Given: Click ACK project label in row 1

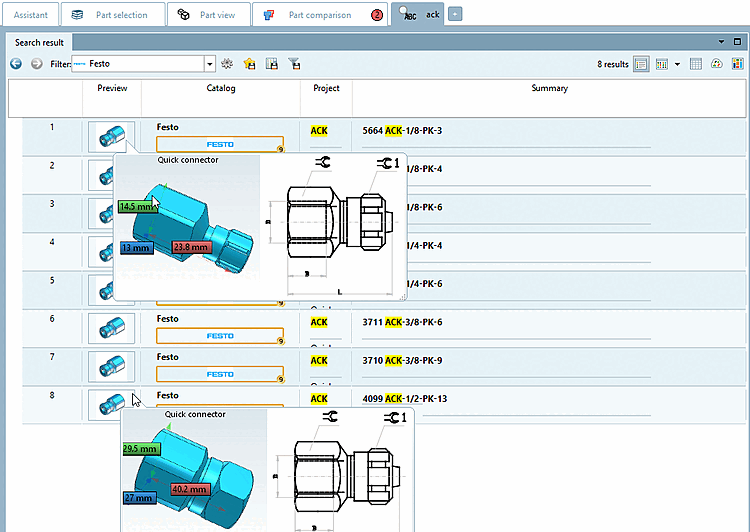Looking at the screenshot, I should (x=319, y=131).
